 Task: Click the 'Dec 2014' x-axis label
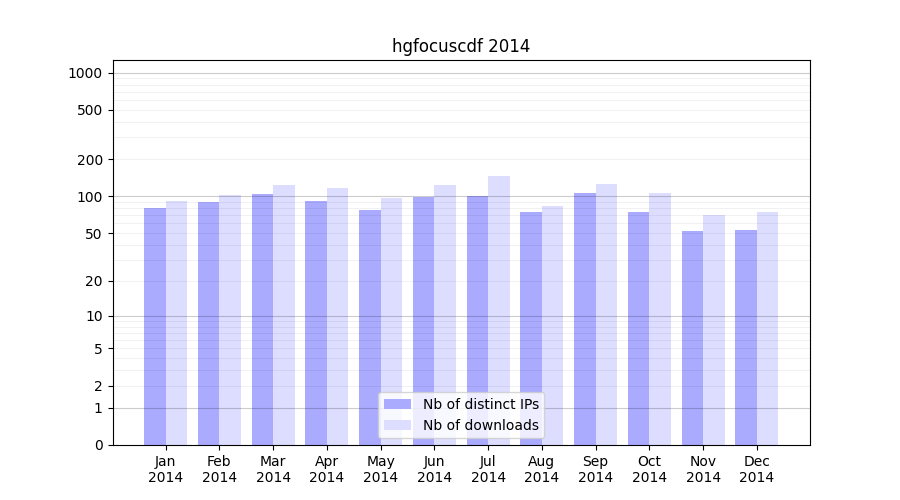coord(757,469)
